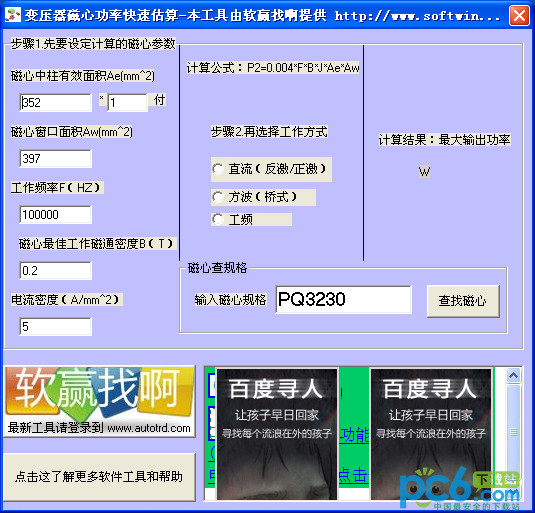The height and width of the screenshot is (513, 535).
Task: Click the web panel scrollbar thumb
Action: [x=513, y=433]
